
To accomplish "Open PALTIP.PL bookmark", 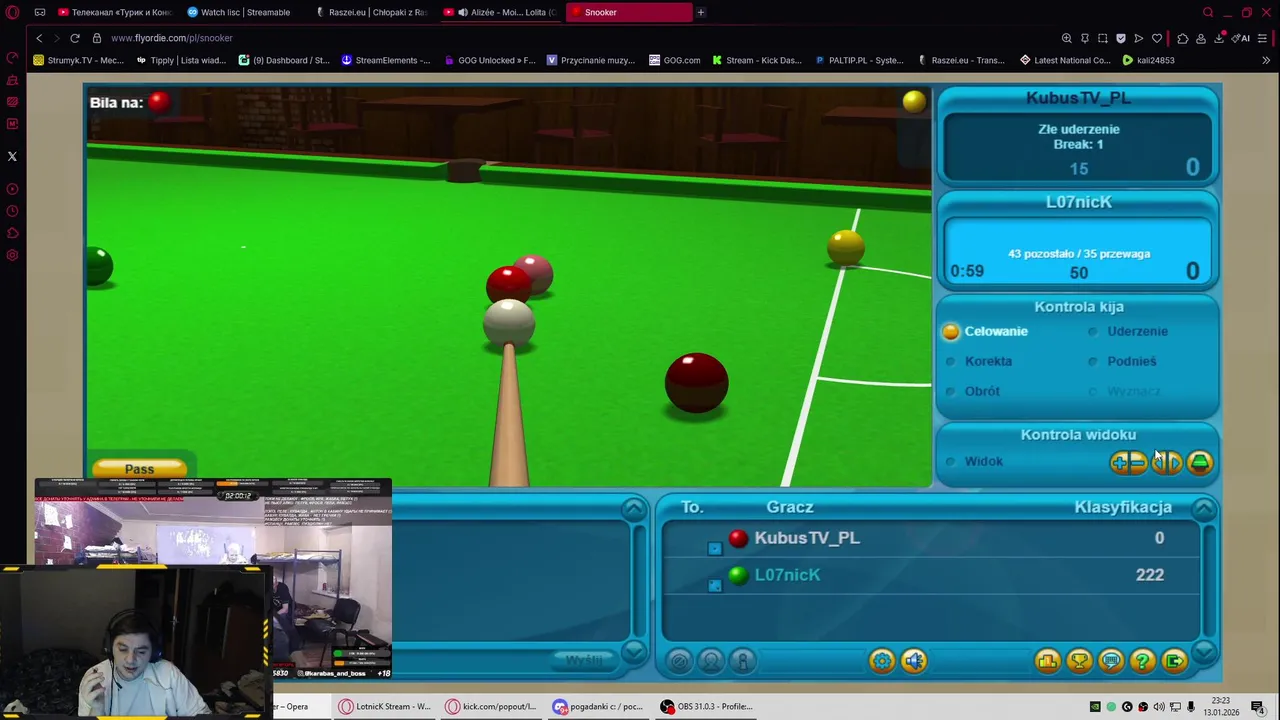I will coord(859,60).
